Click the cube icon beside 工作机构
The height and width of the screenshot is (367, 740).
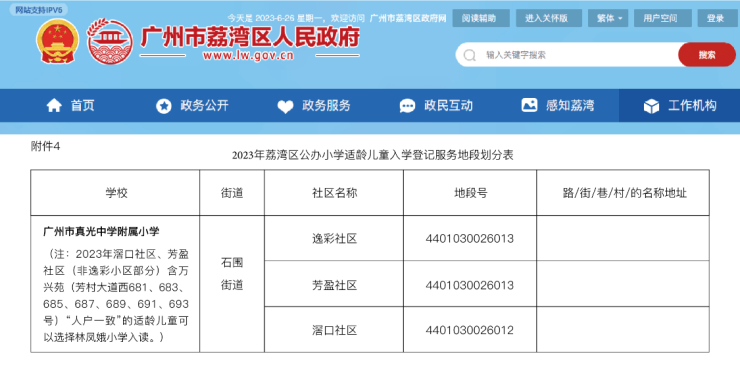point(651,106)
